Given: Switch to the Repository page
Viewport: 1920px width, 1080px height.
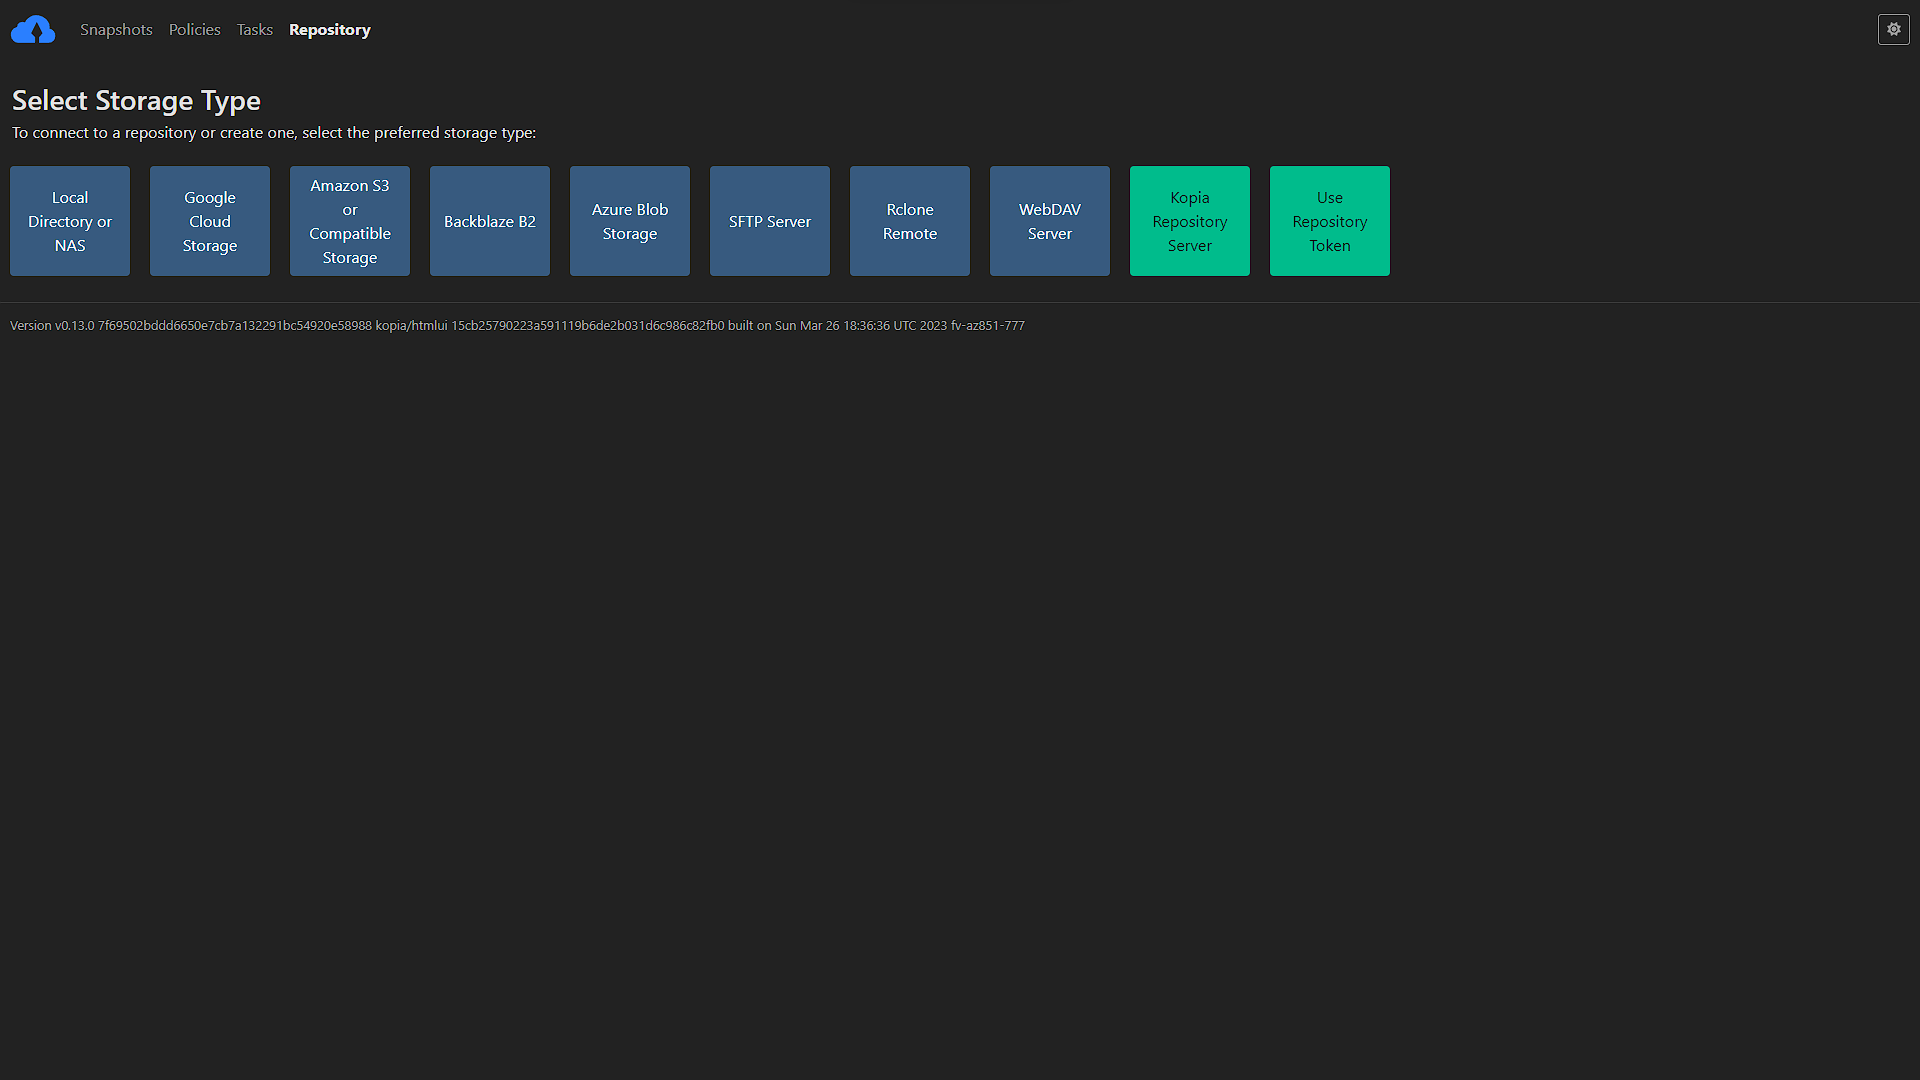Looking at the screenshot, I should click(329, 29).
